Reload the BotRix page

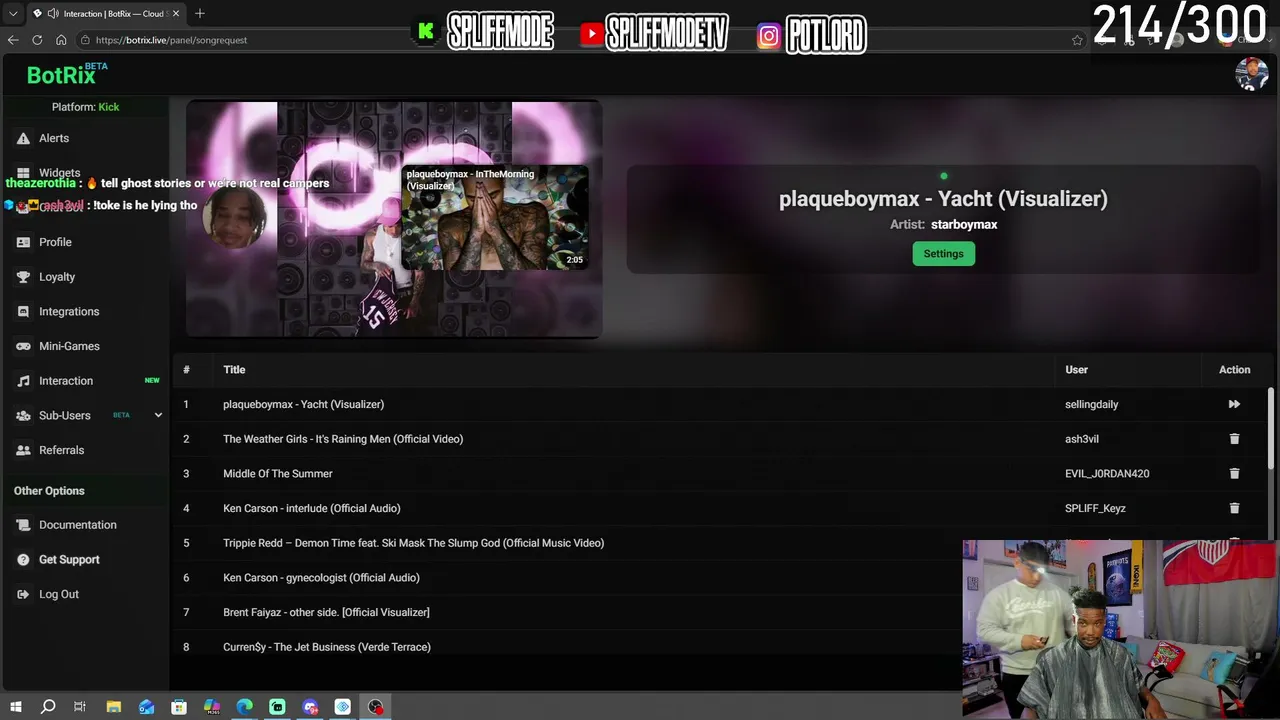click(37, 40)
